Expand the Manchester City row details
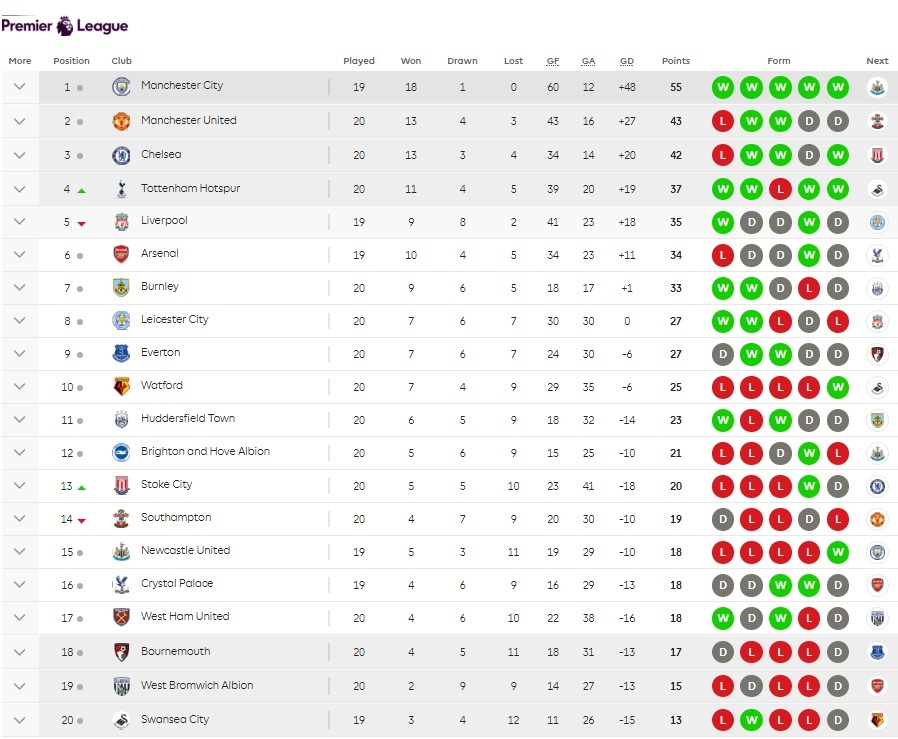The image size is (898, 739). pos(19,87)
